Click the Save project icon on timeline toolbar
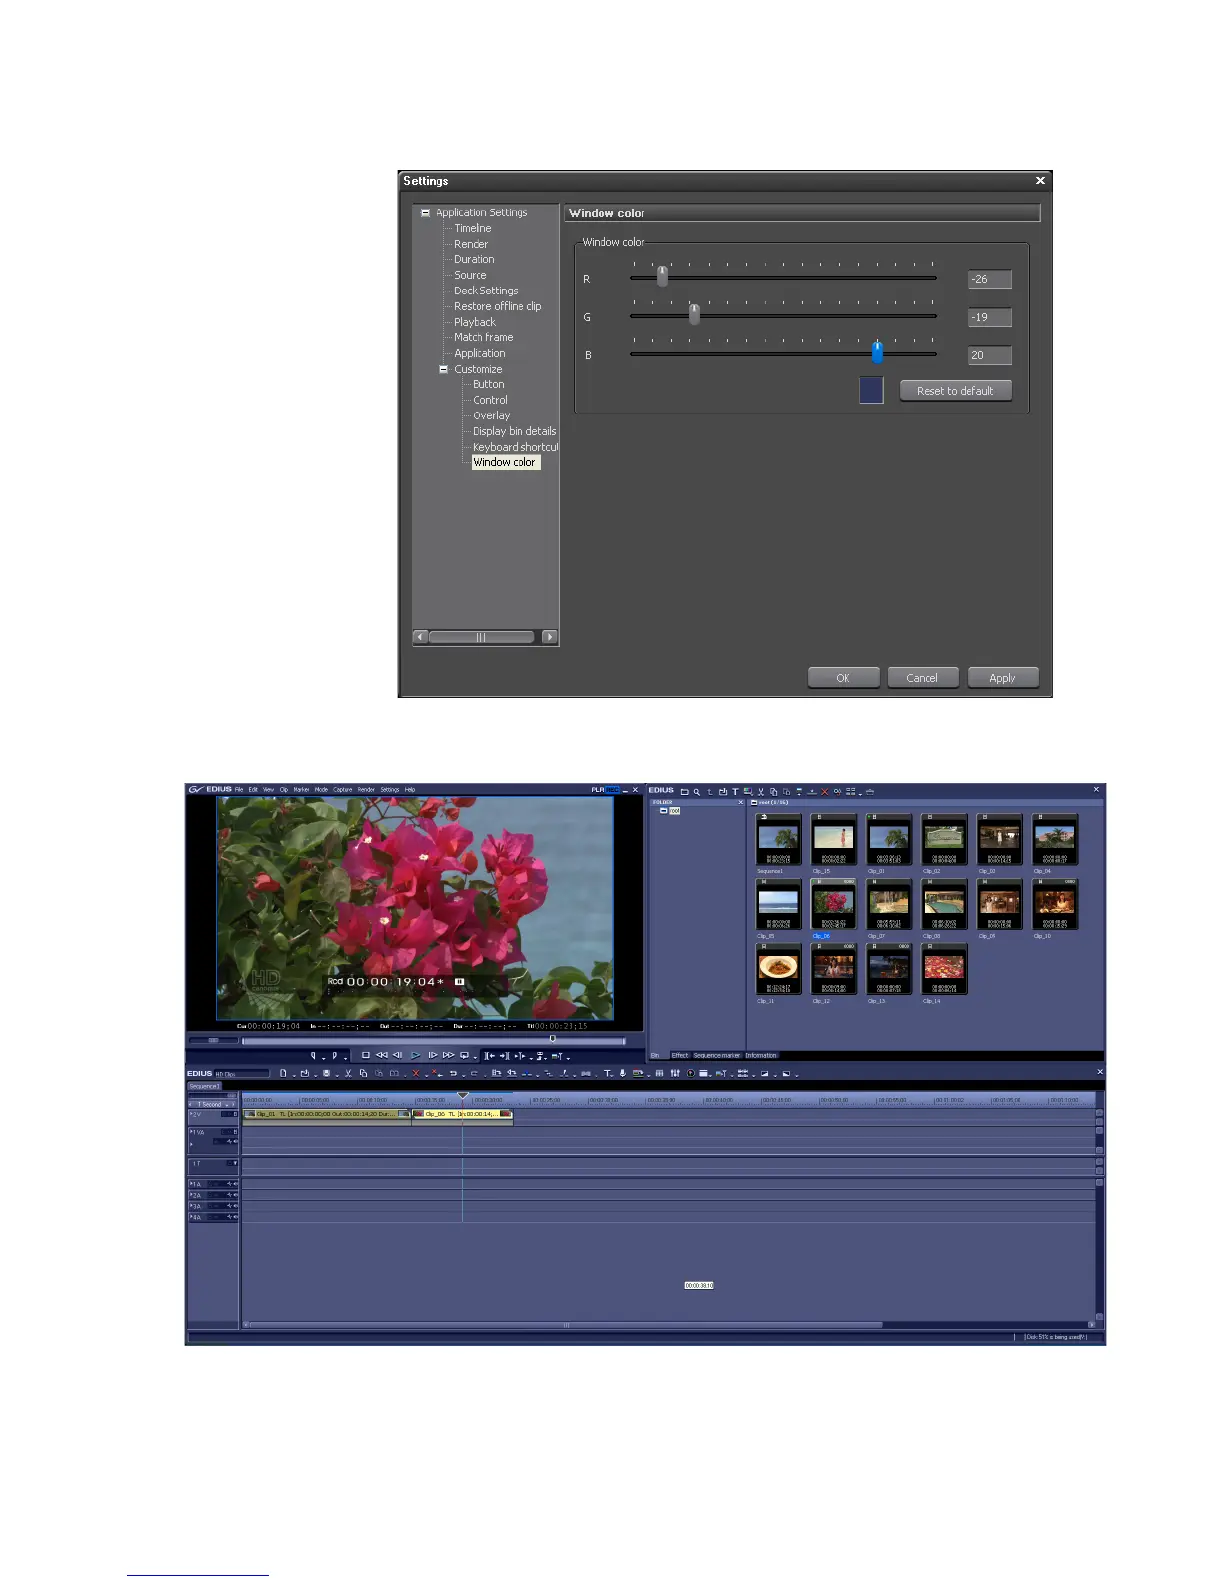Image resolution: width=1224 pixels, height=1584 pixels. (327, 1073)
